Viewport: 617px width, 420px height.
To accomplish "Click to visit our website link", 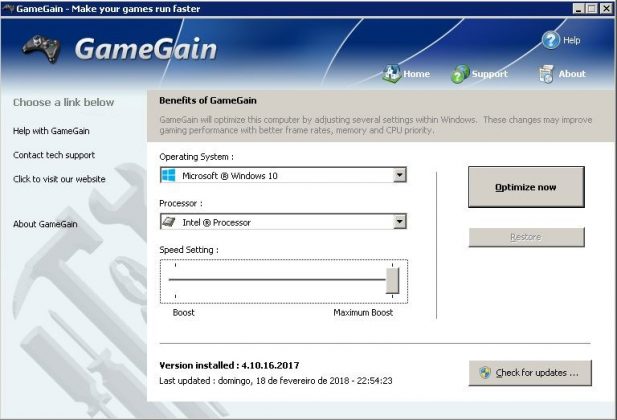I will tap(59, 179).
